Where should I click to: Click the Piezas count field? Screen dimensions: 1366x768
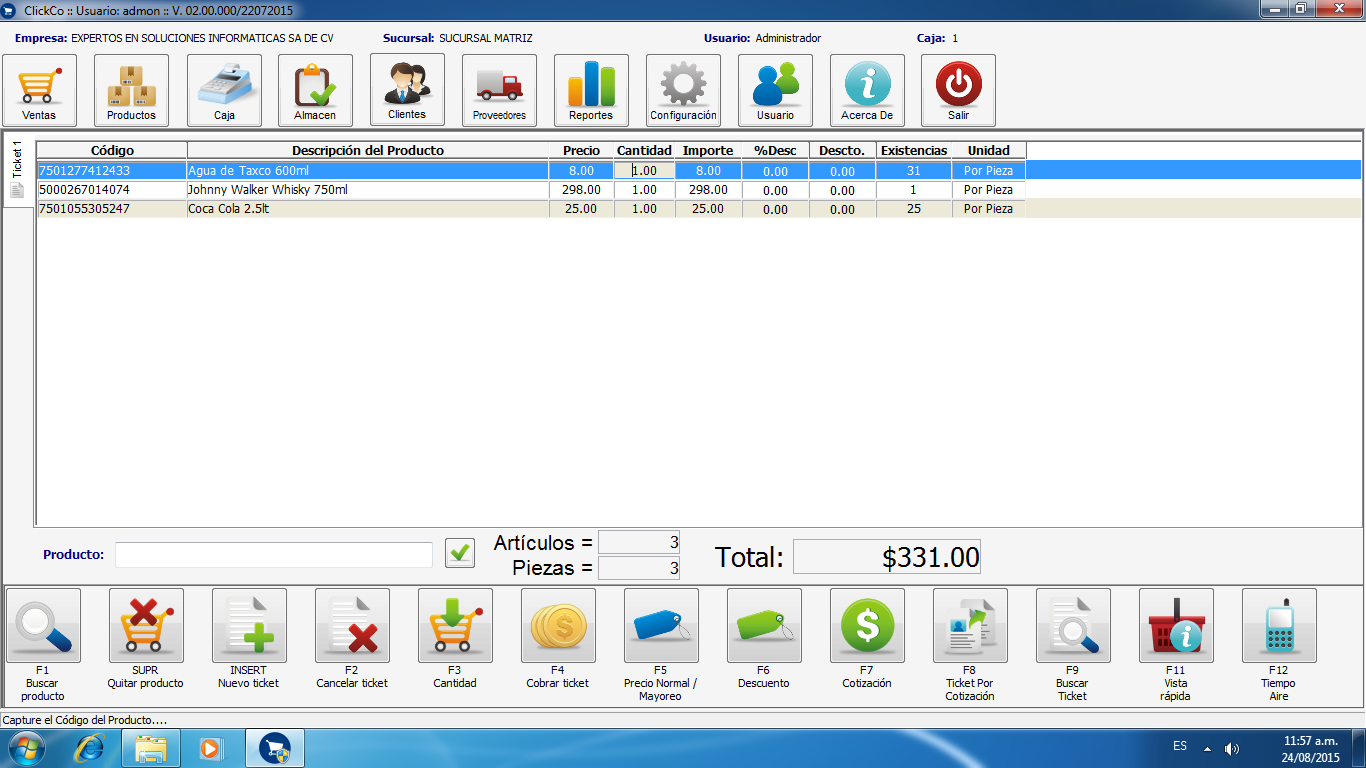[639, 568]
